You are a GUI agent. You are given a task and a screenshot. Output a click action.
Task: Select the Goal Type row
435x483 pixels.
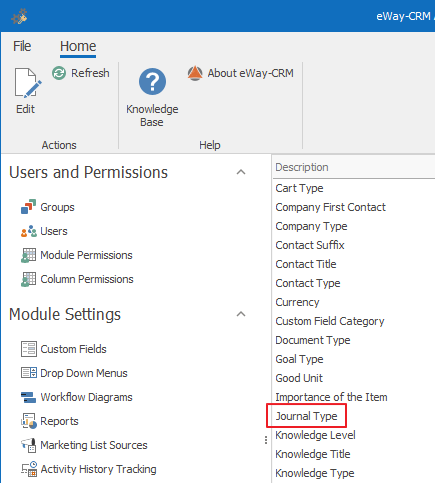(x=353, y=359)
